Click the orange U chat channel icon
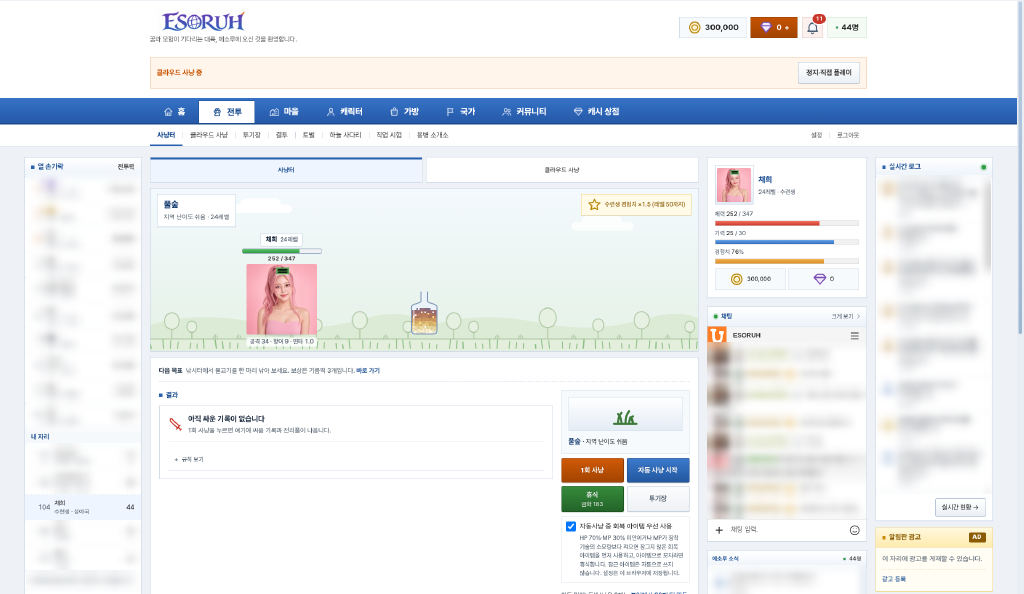Image resolution: width=1024 pixels, height=594 pixels. click(x=717, y=335)
